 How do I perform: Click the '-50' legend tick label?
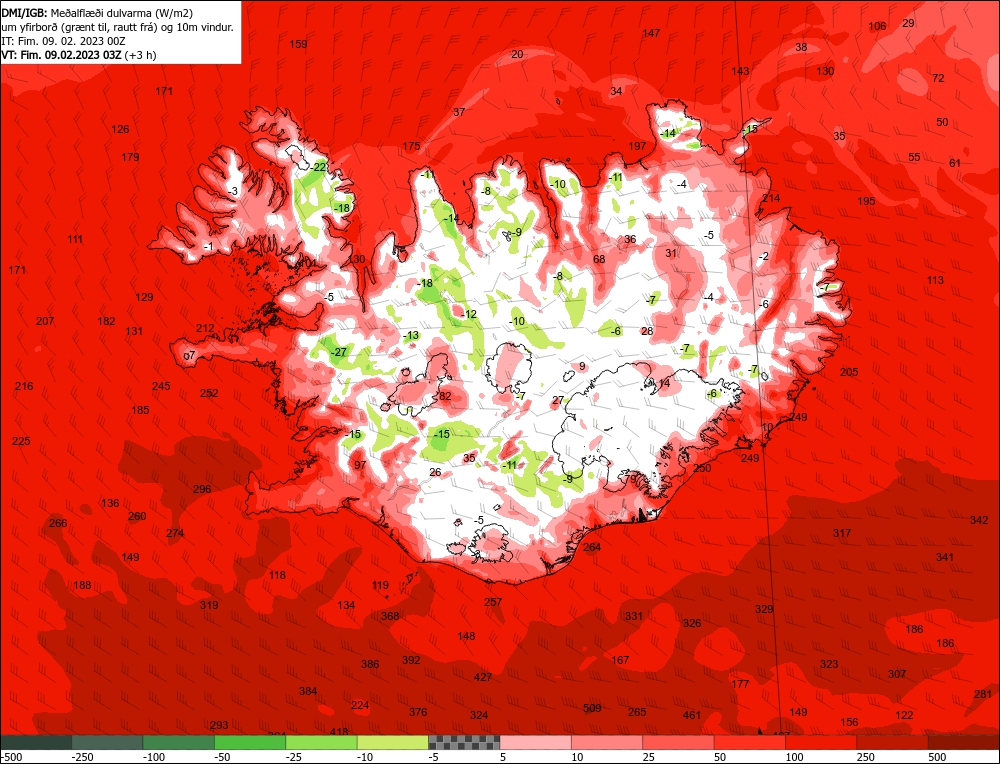(x=223, y=757)
